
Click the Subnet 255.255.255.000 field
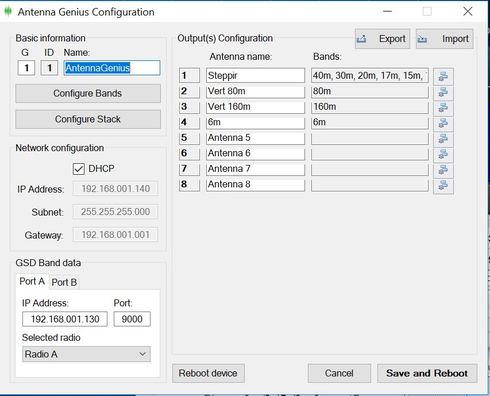(115, 212)
